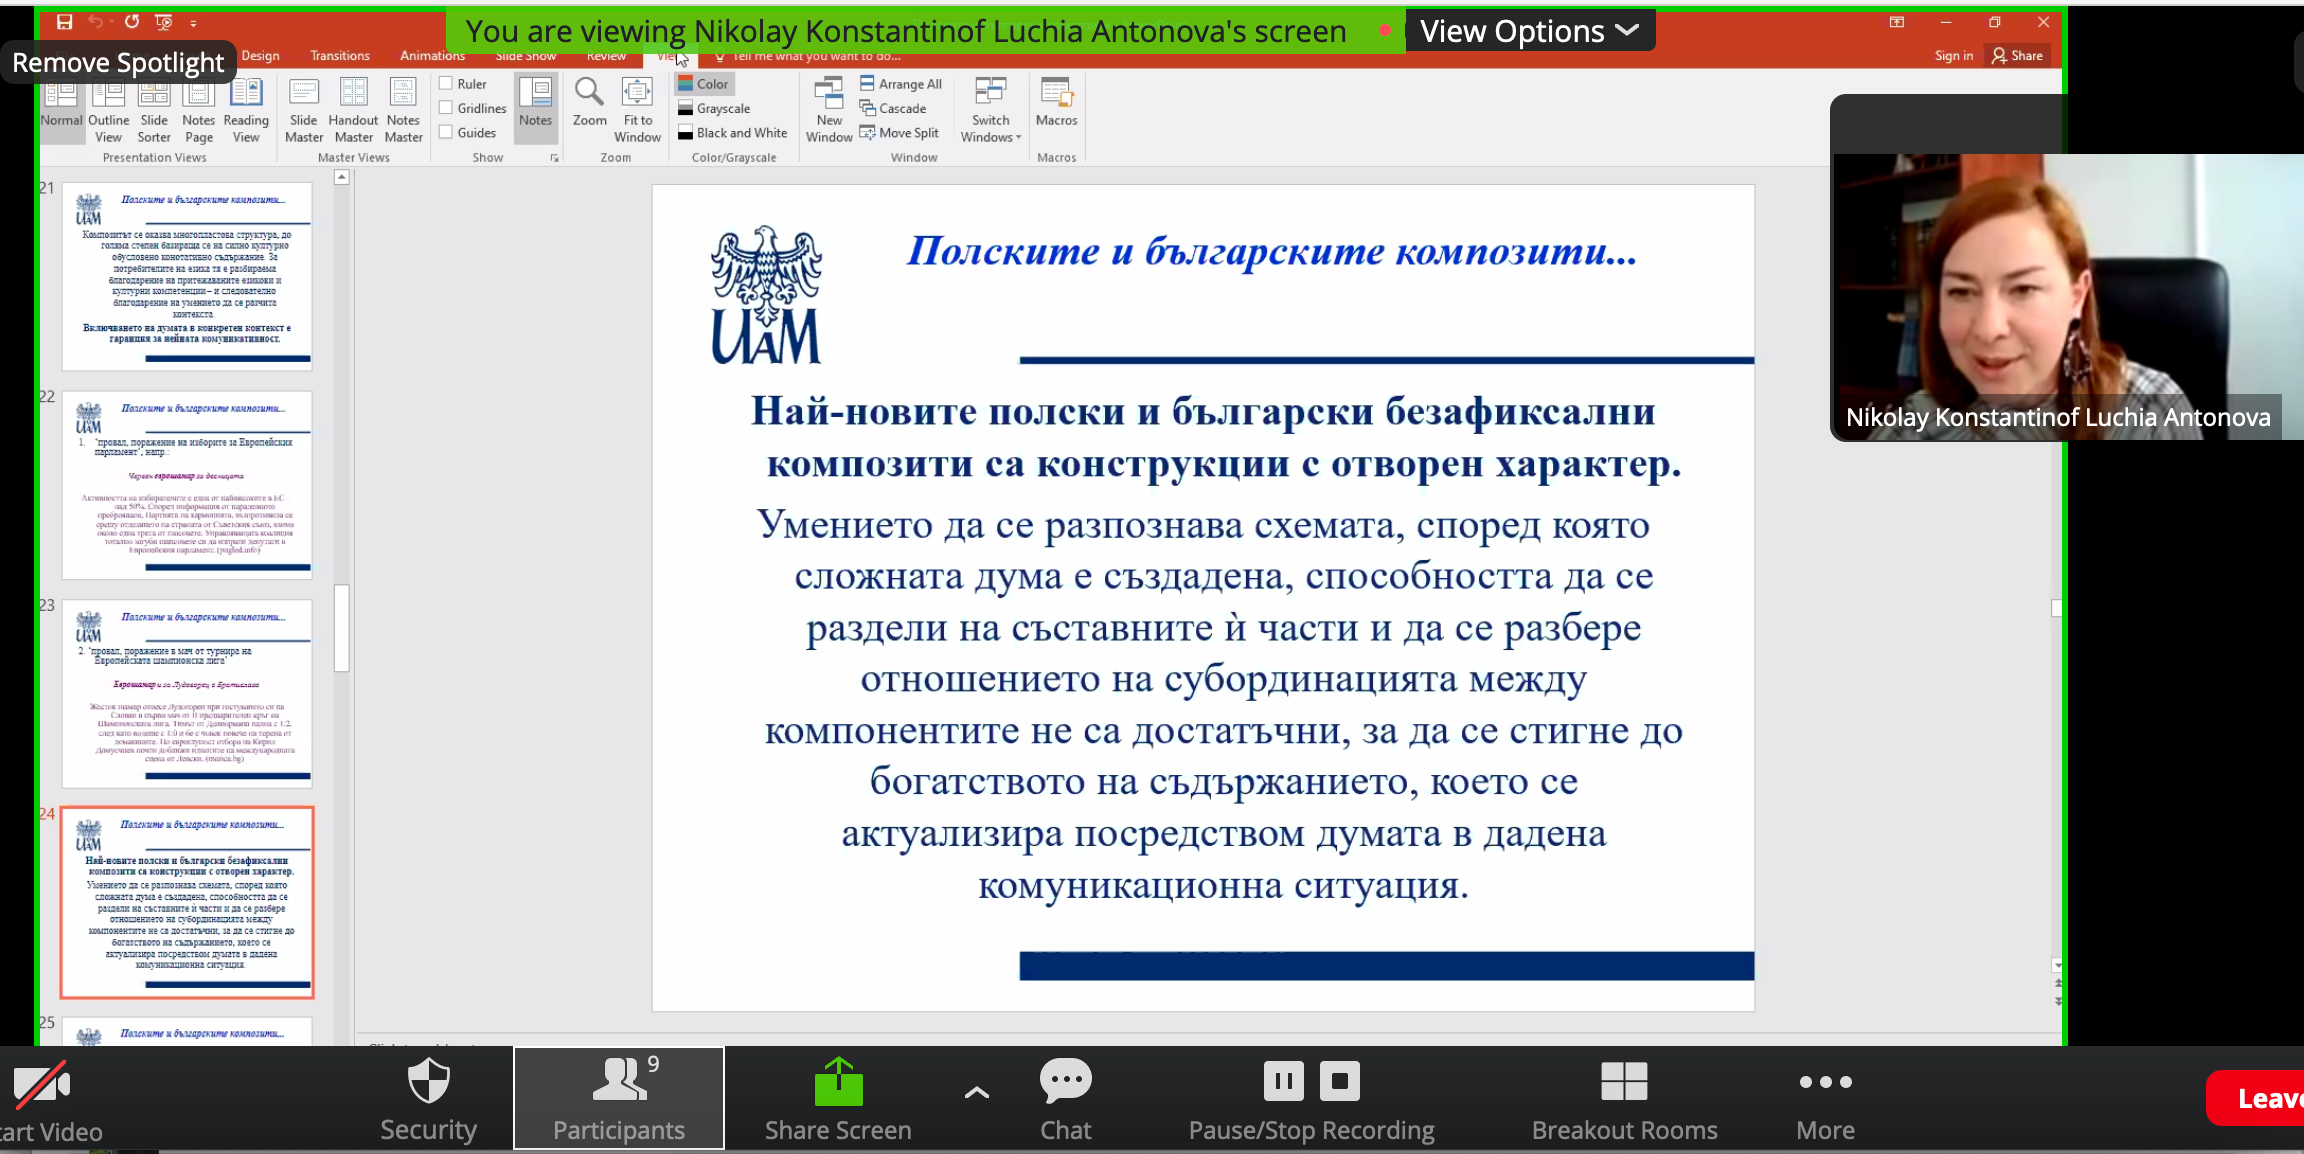The image size is (2304, 1154).
Task: Expand Share Screen options chevron
Action: [976, 1093]
